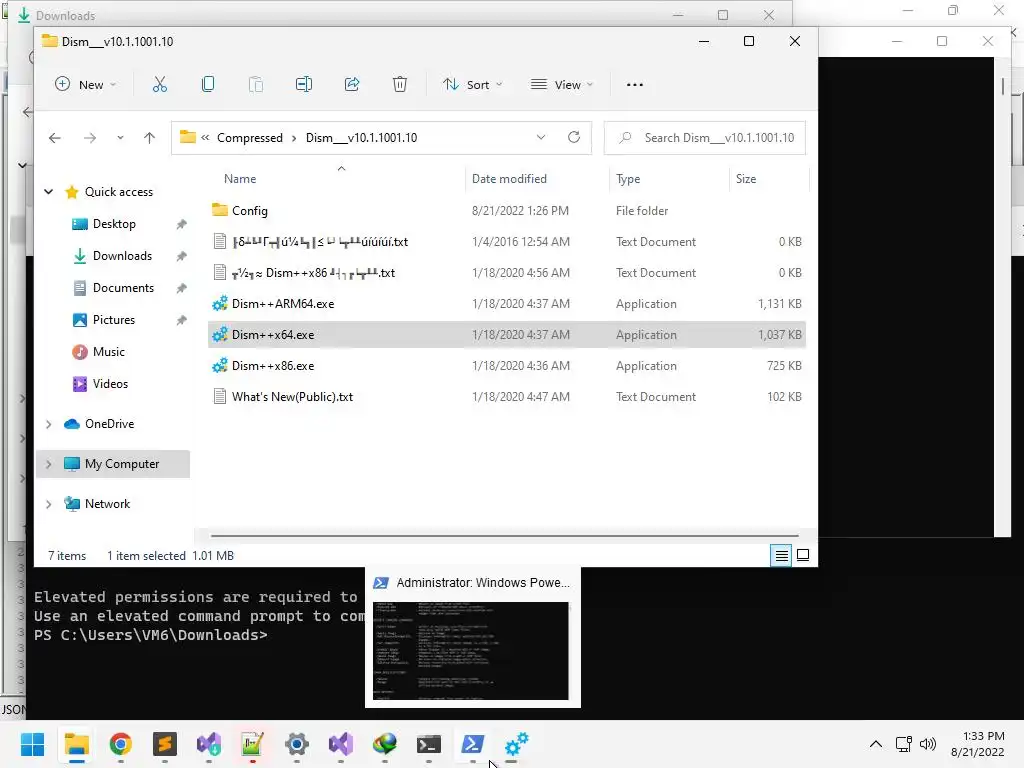Open PowerShell icon on taskbar

pyautogui.click(x=472, y=744)
